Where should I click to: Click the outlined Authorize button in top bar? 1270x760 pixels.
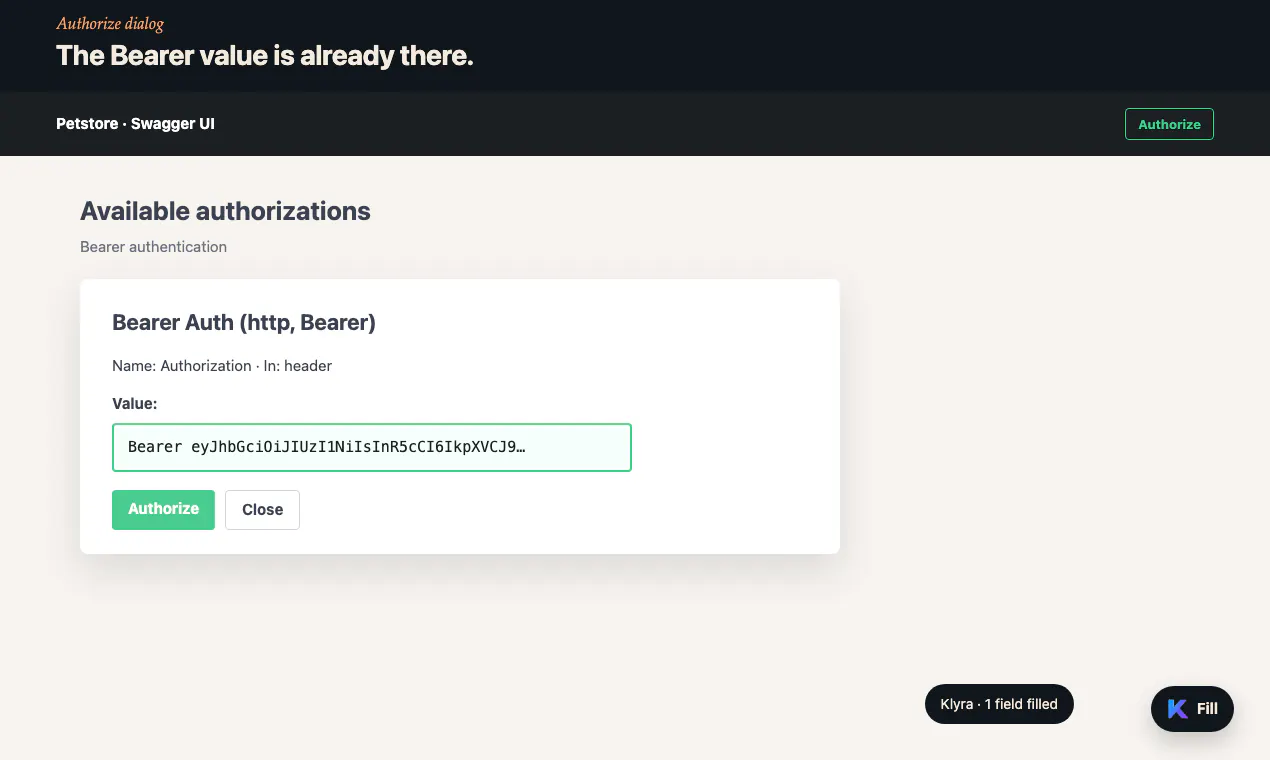[1169, 124]
